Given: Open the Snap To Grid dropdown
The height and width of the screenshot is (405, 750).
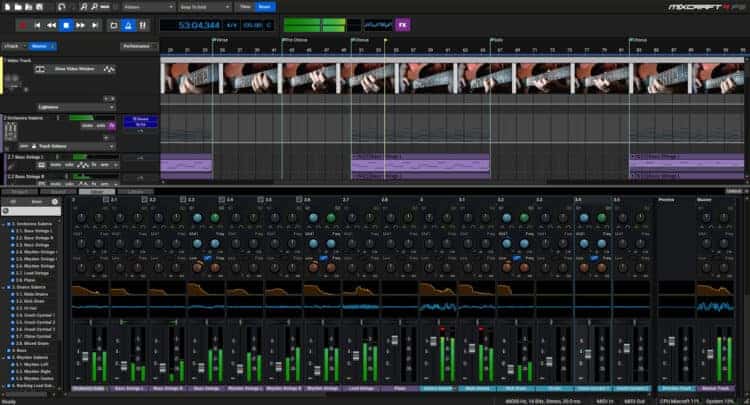Looking at the screenshot, I should [205, 7].
